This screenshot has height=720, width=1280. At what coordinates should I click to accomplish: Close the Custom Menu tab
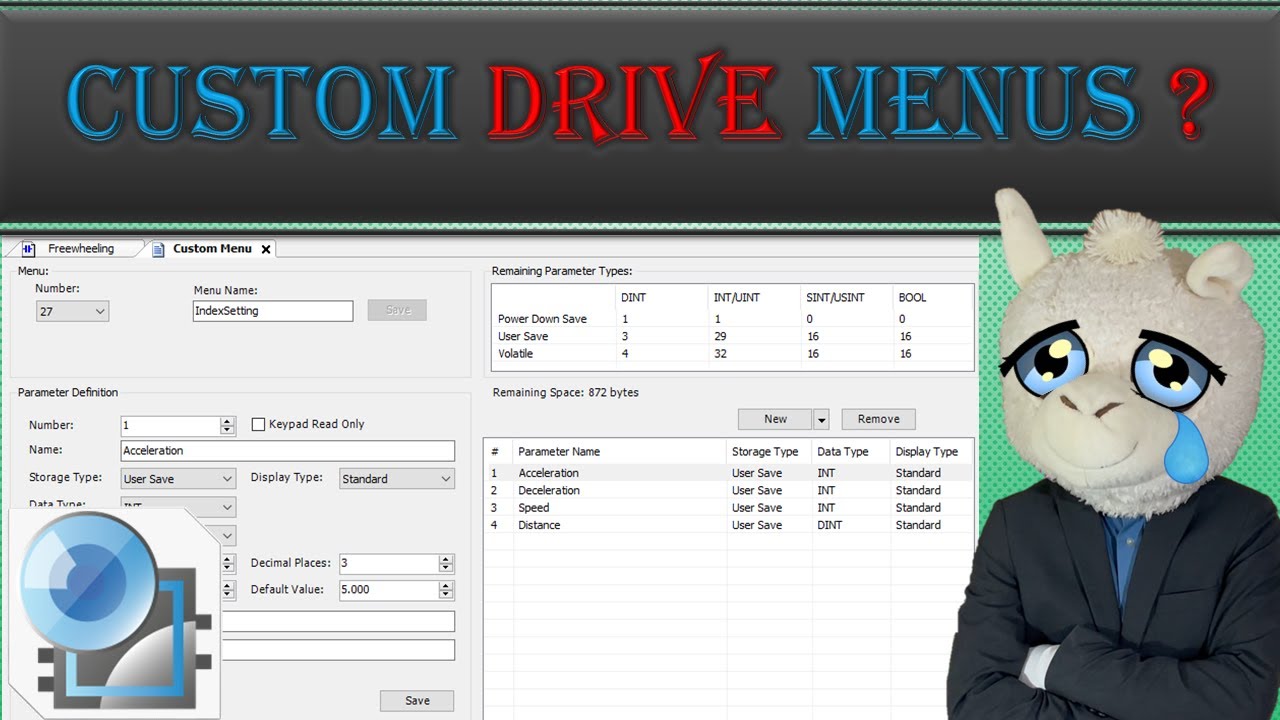(265, 250)
